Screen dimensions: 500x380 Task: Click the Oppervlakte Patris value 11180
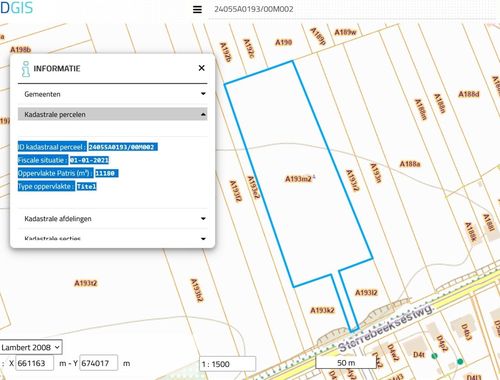[x=105, y=173]
